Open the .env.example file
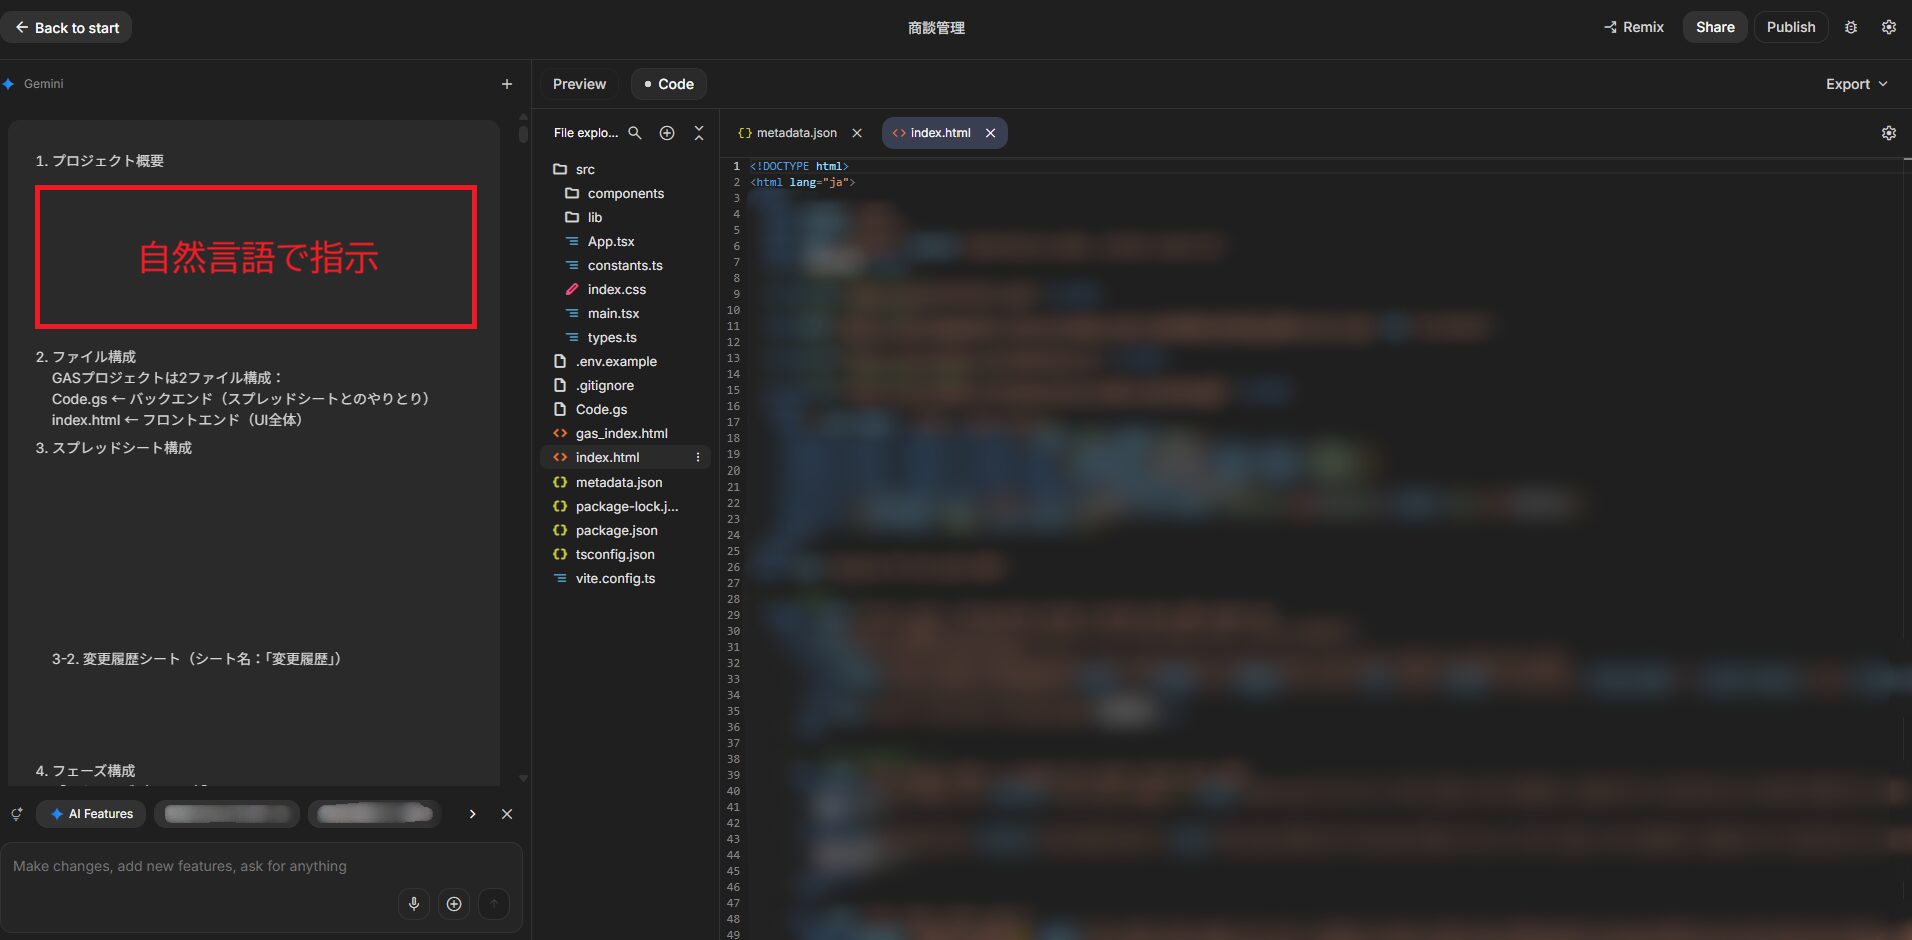This screenshot has width=1912, height=940. [x=625, y=361]
